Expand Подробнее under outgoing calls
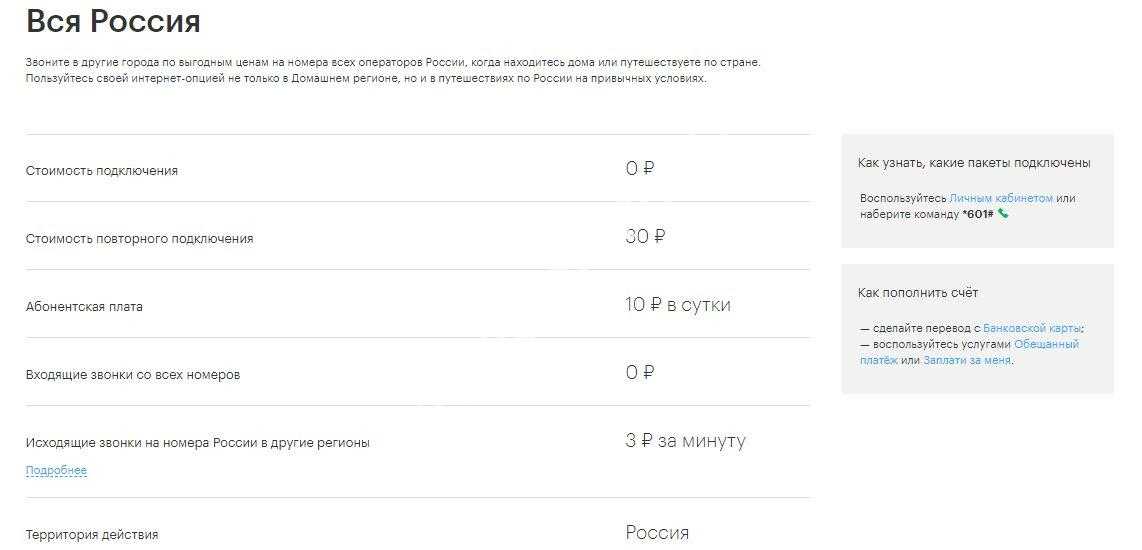This screenshot has height=550, width=1142. point(56,470)
